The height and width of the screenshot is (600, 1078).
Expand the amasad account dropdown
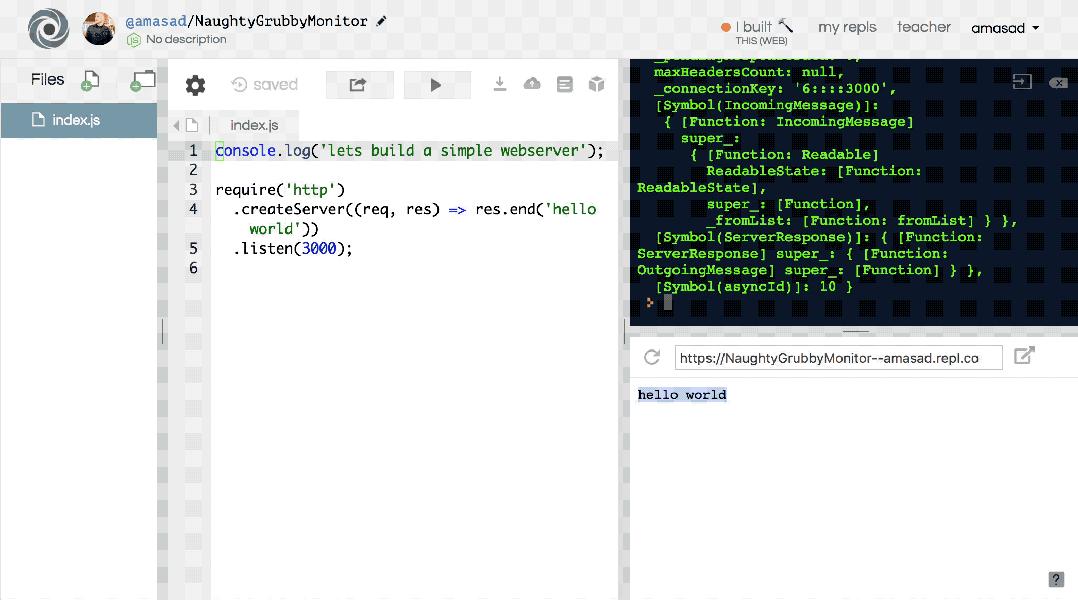pos(1005,28)
